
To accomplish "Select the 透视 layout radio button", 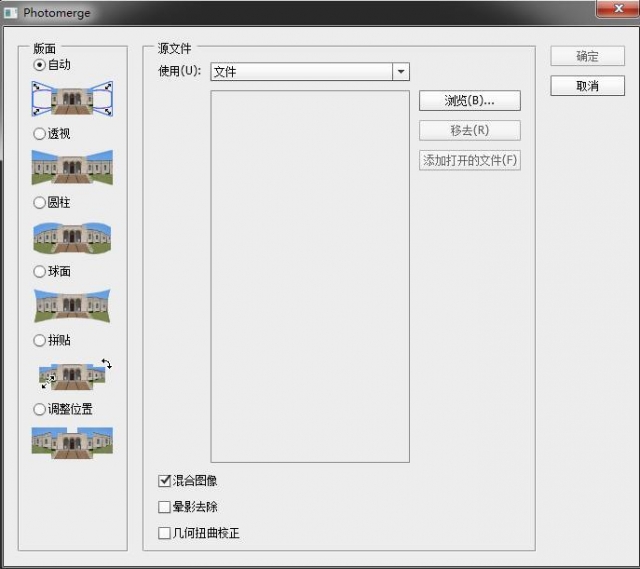I will [x=39, y=134].
